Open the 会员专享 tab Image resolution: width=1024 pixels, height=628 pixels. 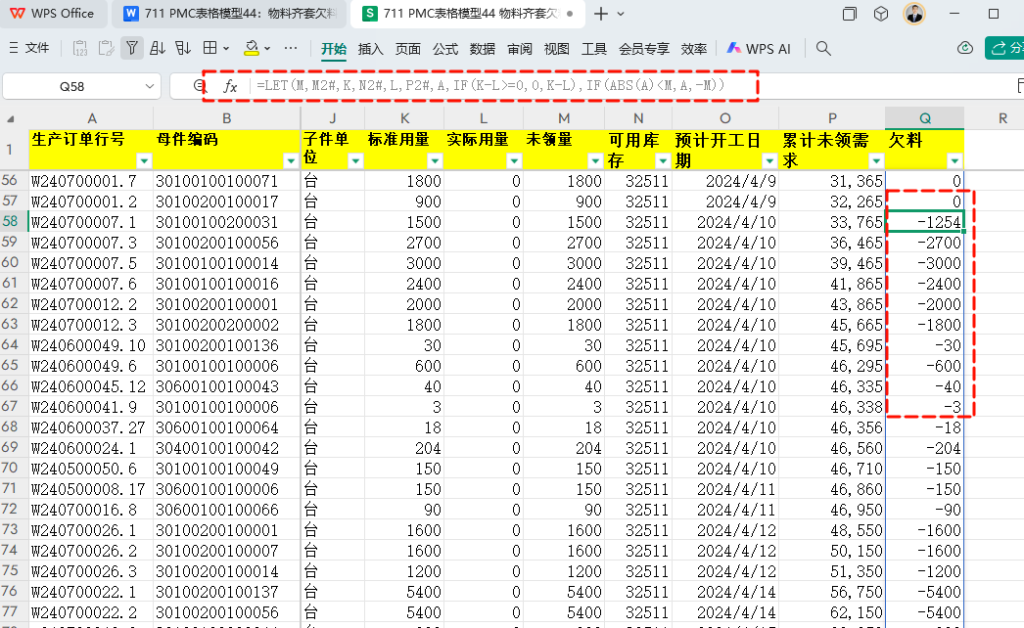click(x=644, y=49)
